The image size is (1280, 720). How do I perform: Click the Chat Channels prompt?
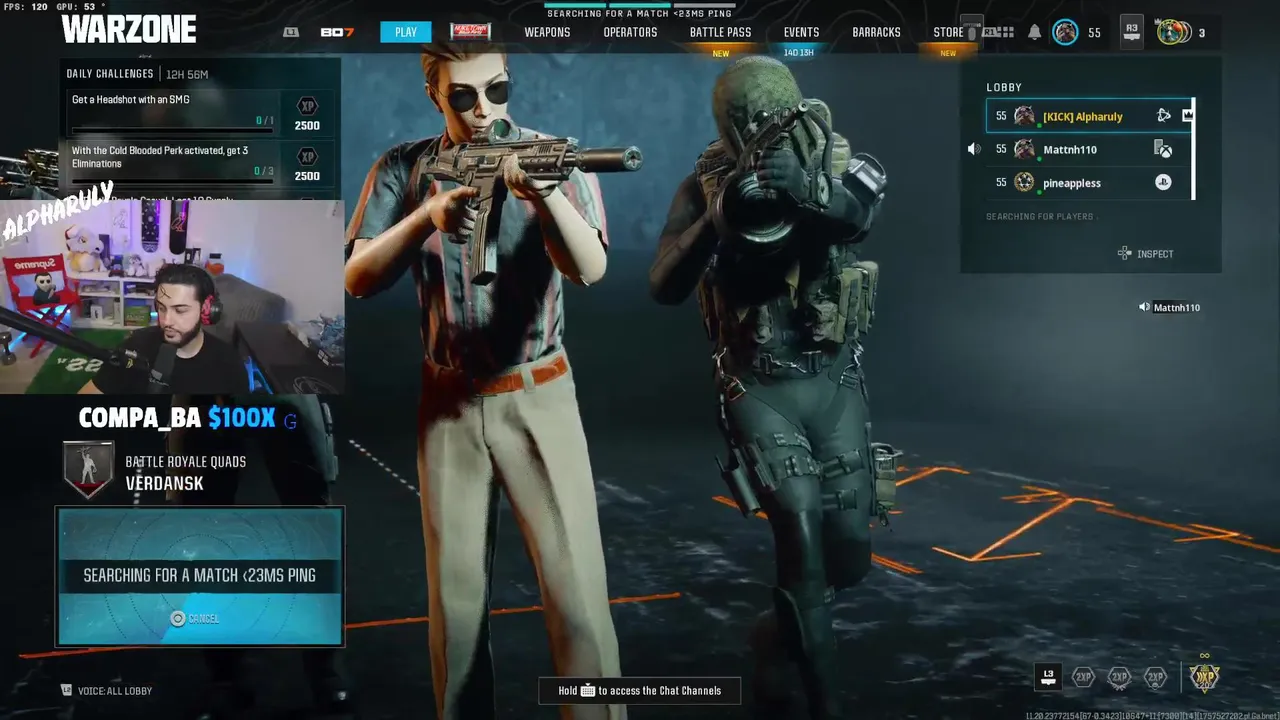click(x=639, y=690)
